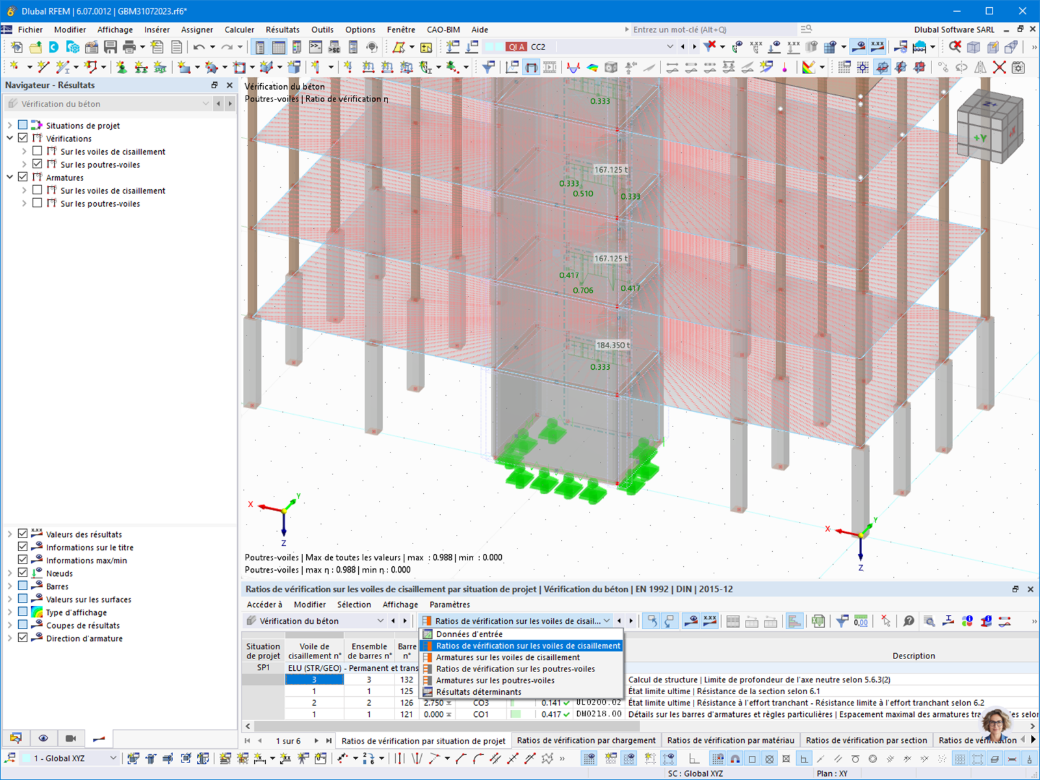The height and width of the screenshot is (780, 1040).
Task: Expand the Situations de projet node
Action: (x=10, y=125)
